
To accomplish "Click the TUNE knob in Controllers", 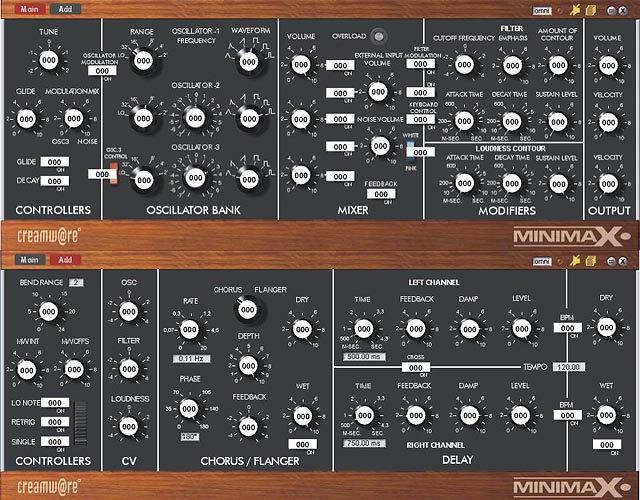I will pyautogui.click(x=49, y=60).
